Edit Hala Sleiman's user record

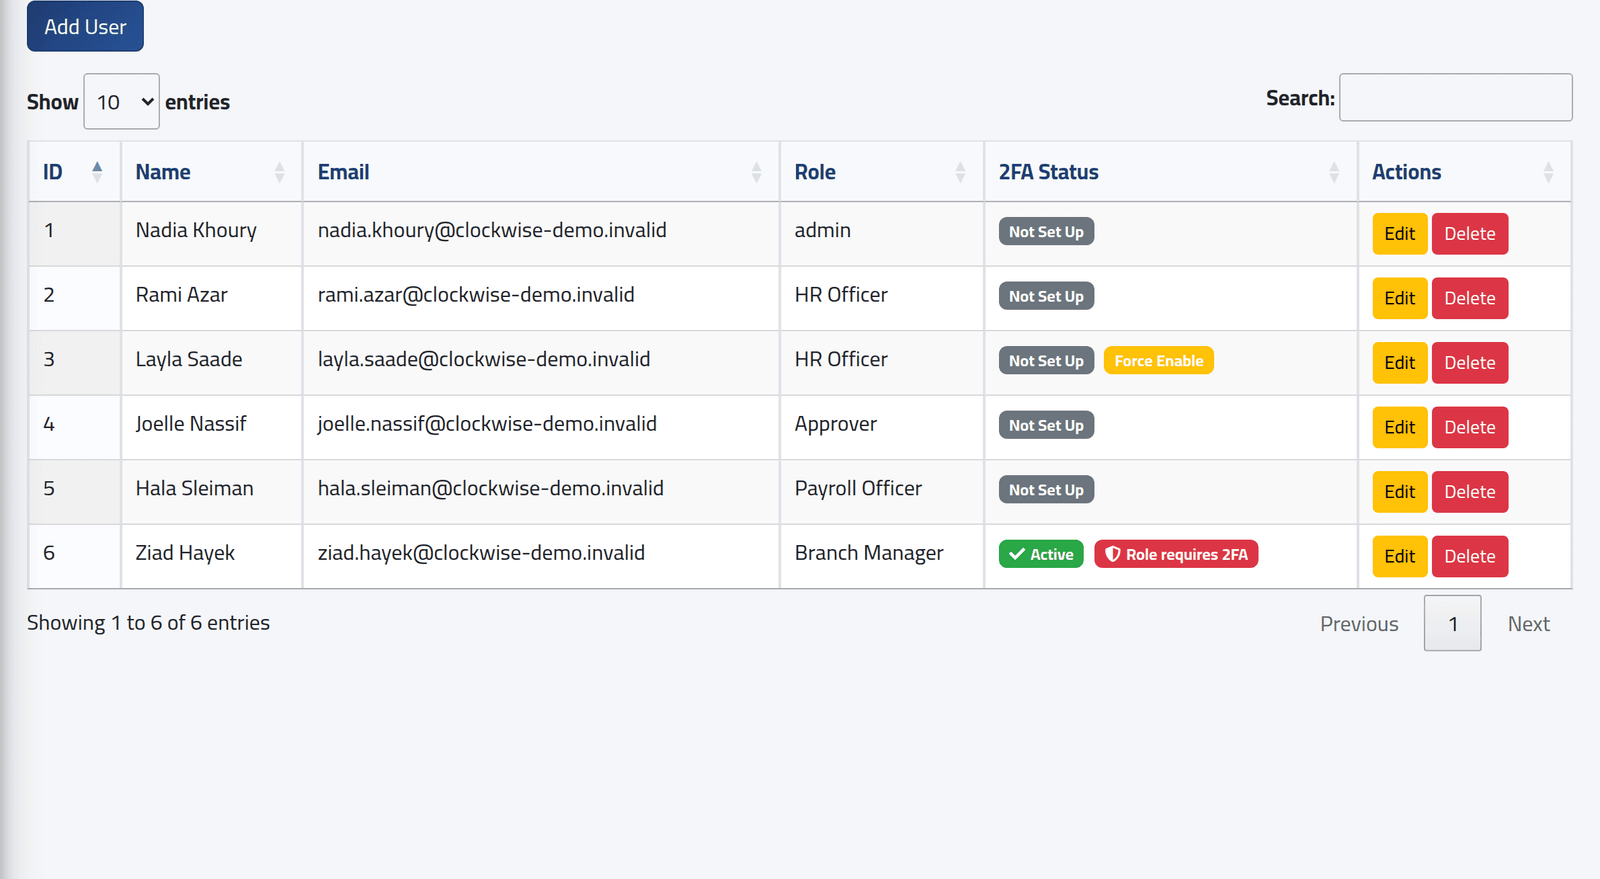point(1399,492)
